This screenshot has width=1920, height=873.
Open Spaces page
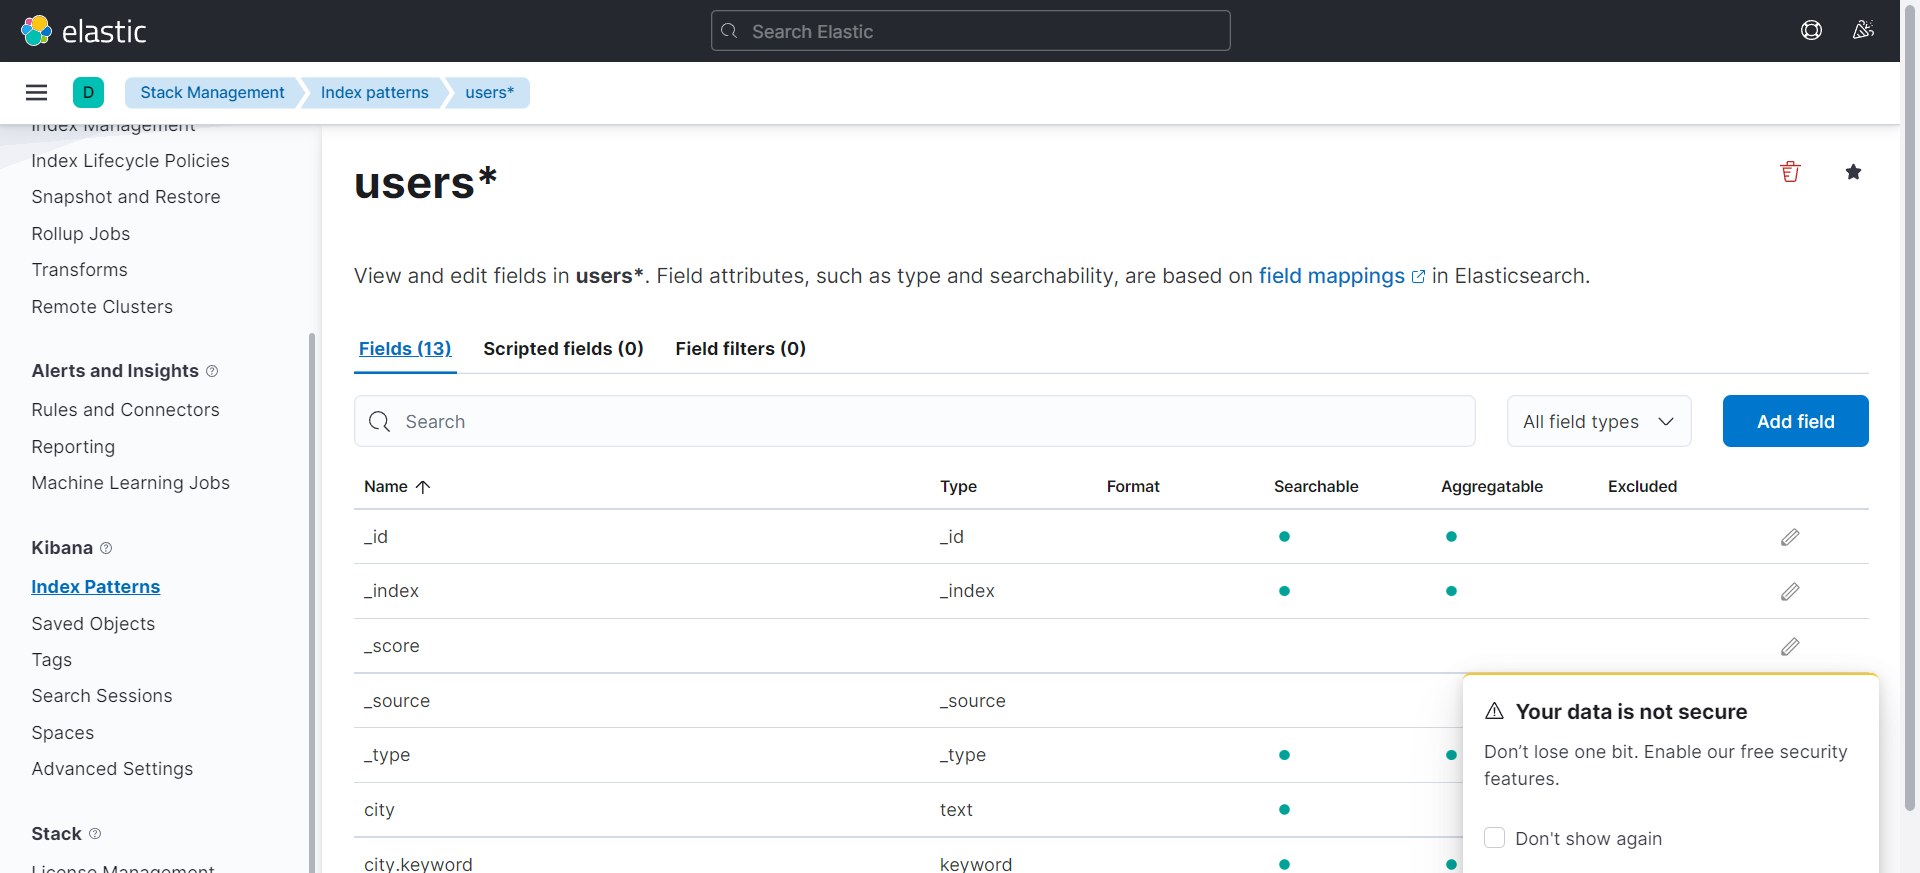(62, 733)
